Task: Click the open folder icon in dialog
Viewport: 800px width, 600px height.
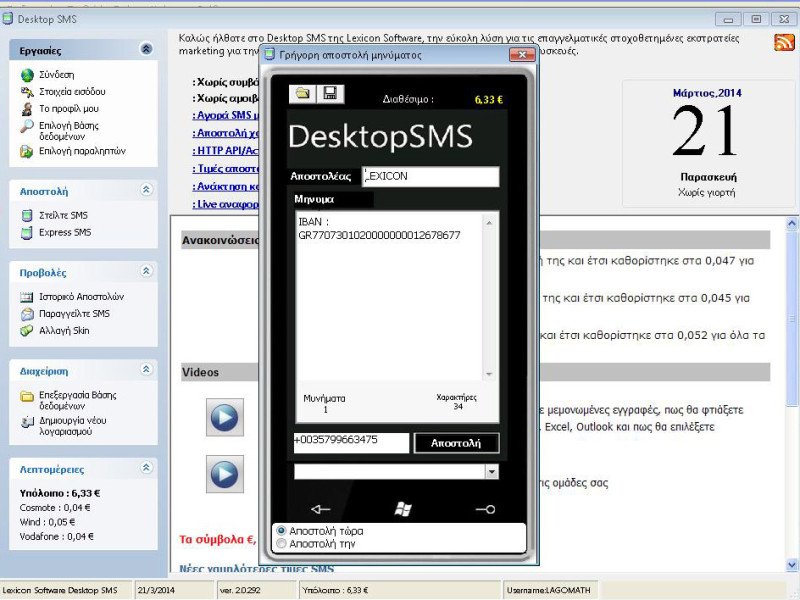Action: (303, 93)
